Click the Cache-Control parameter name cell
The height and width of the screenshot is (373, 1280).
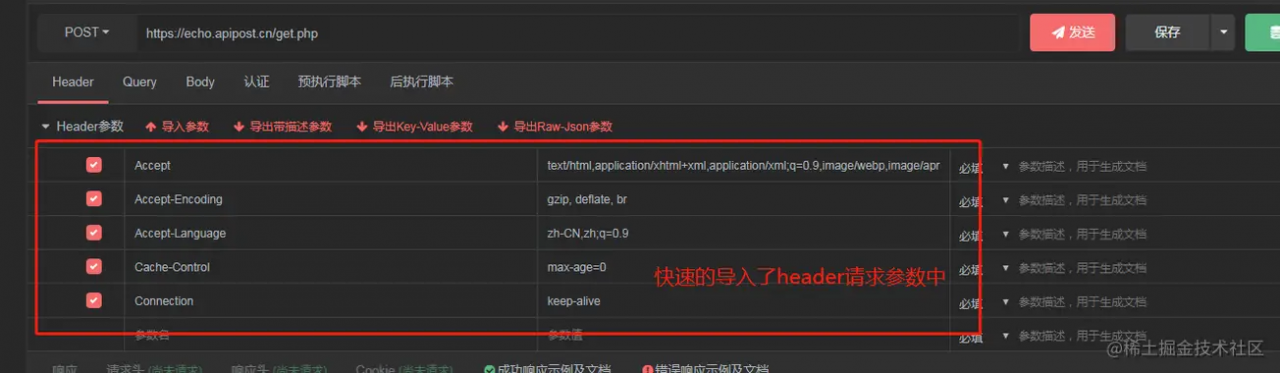point(331,267)
